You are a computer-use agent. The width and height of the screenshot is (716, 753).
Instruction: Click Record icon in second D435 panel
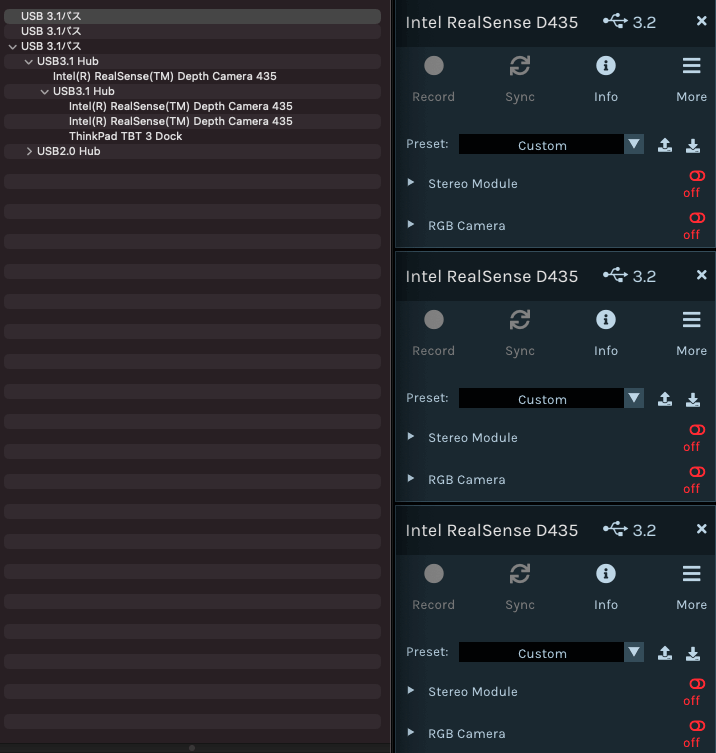pos(434,320)
